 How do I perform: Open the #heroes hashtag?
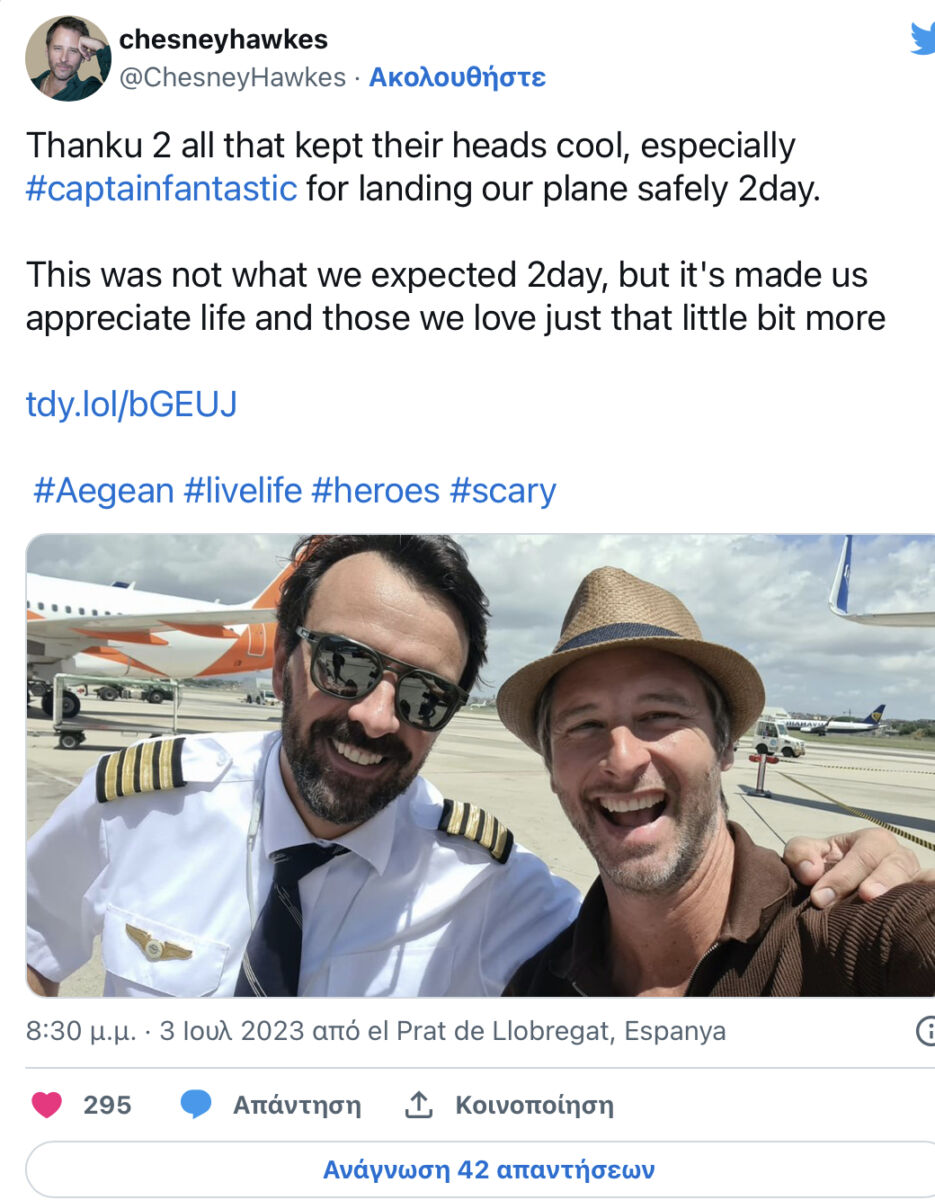pos(375,491)
